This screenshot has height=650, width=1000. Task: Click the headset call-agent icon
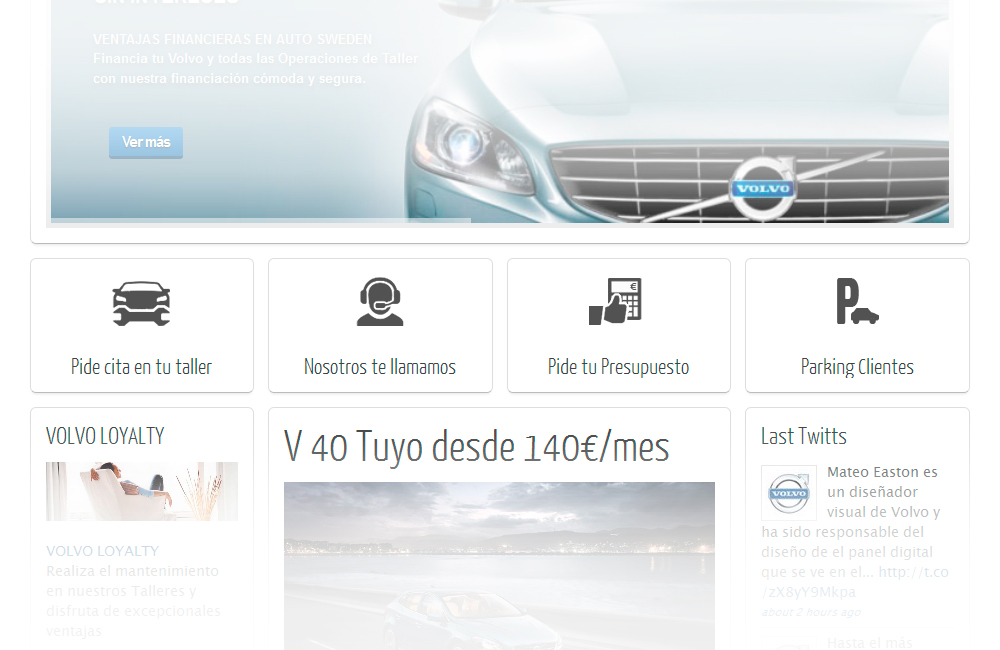[380, 302]
